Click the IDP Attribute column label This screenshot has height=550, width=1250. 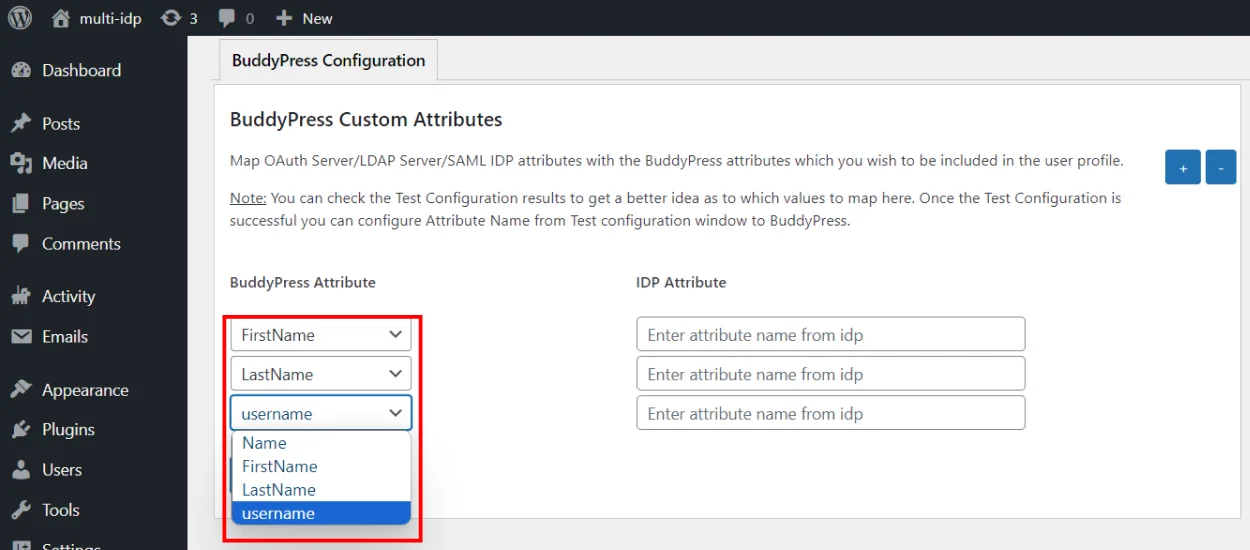coord(681,282)
